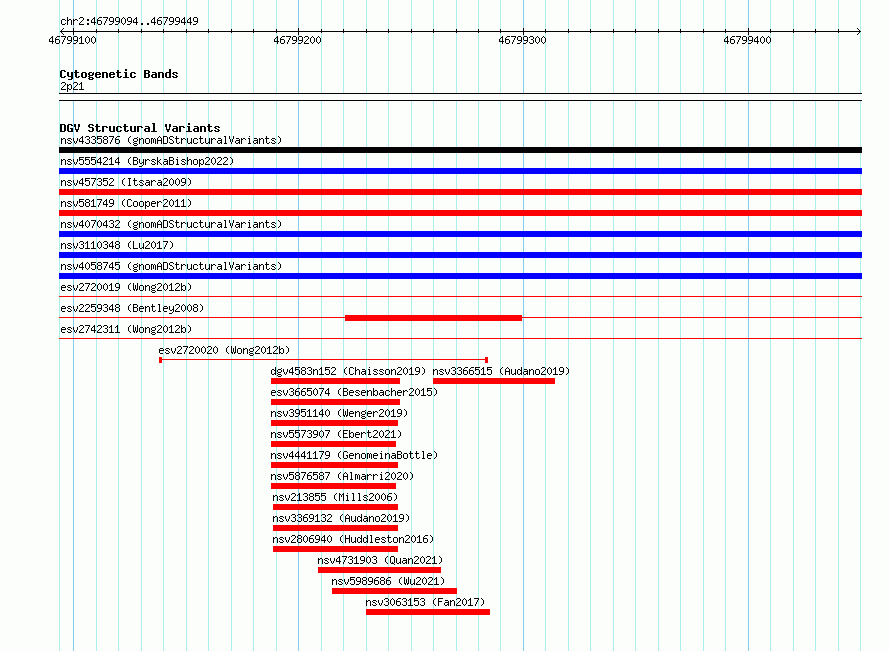The height and width of the screenshot is (651, 890).
Task: Click the DGV Structural Variants track title
Action: coord(140,128)
